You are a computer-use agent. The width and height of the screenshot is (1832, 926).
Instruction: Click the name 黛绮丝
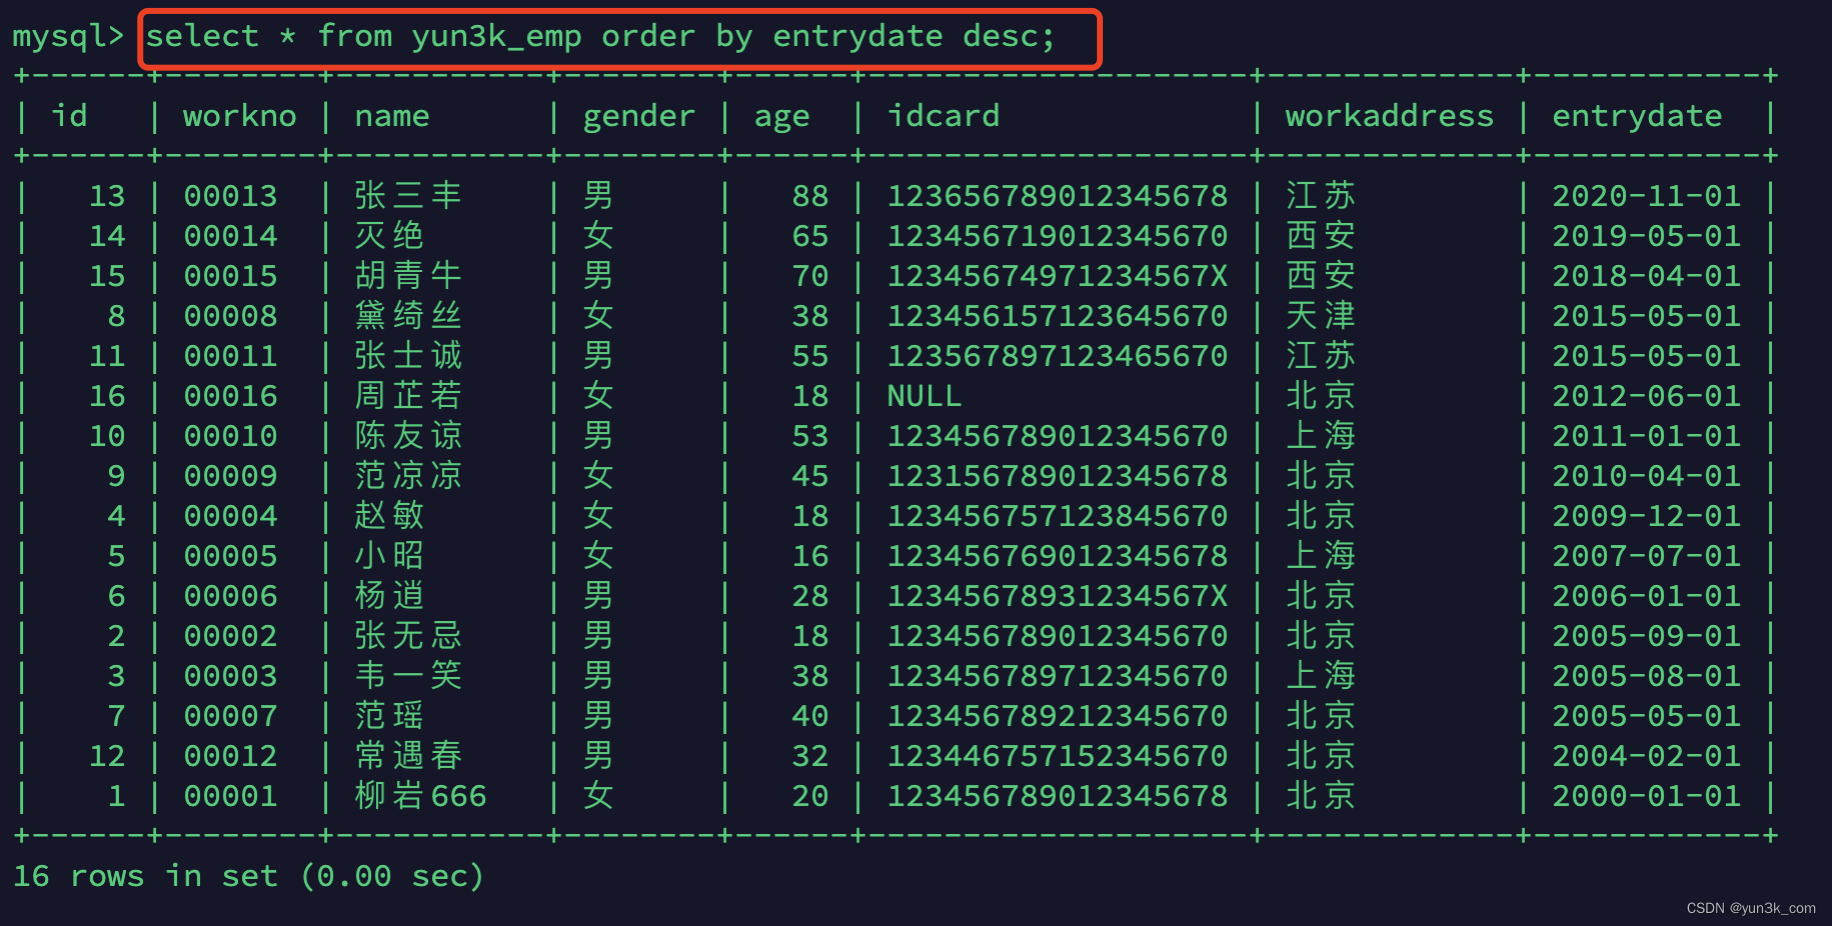pos(408,316)
